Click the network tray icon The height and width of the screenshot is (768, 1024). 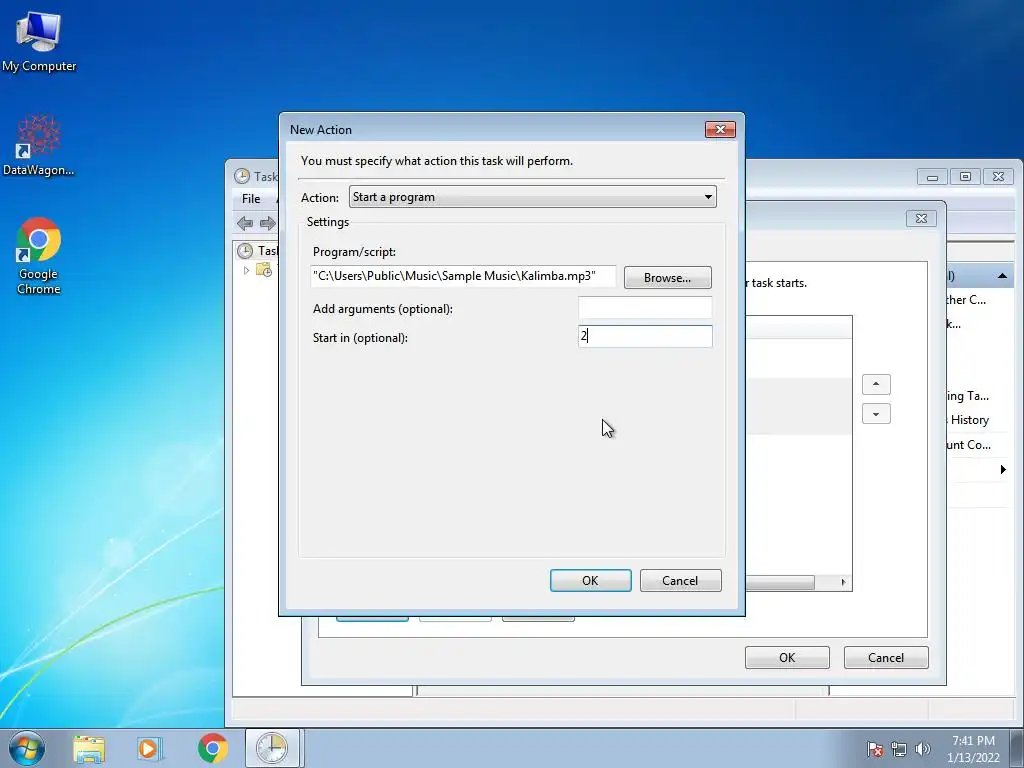click(899, 749)
